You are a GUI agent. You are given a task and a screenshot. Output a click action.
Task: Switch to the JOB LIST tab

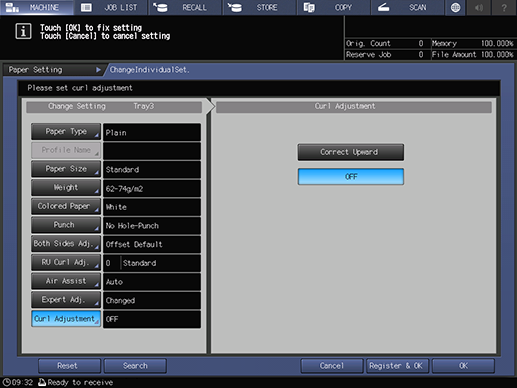110,7
